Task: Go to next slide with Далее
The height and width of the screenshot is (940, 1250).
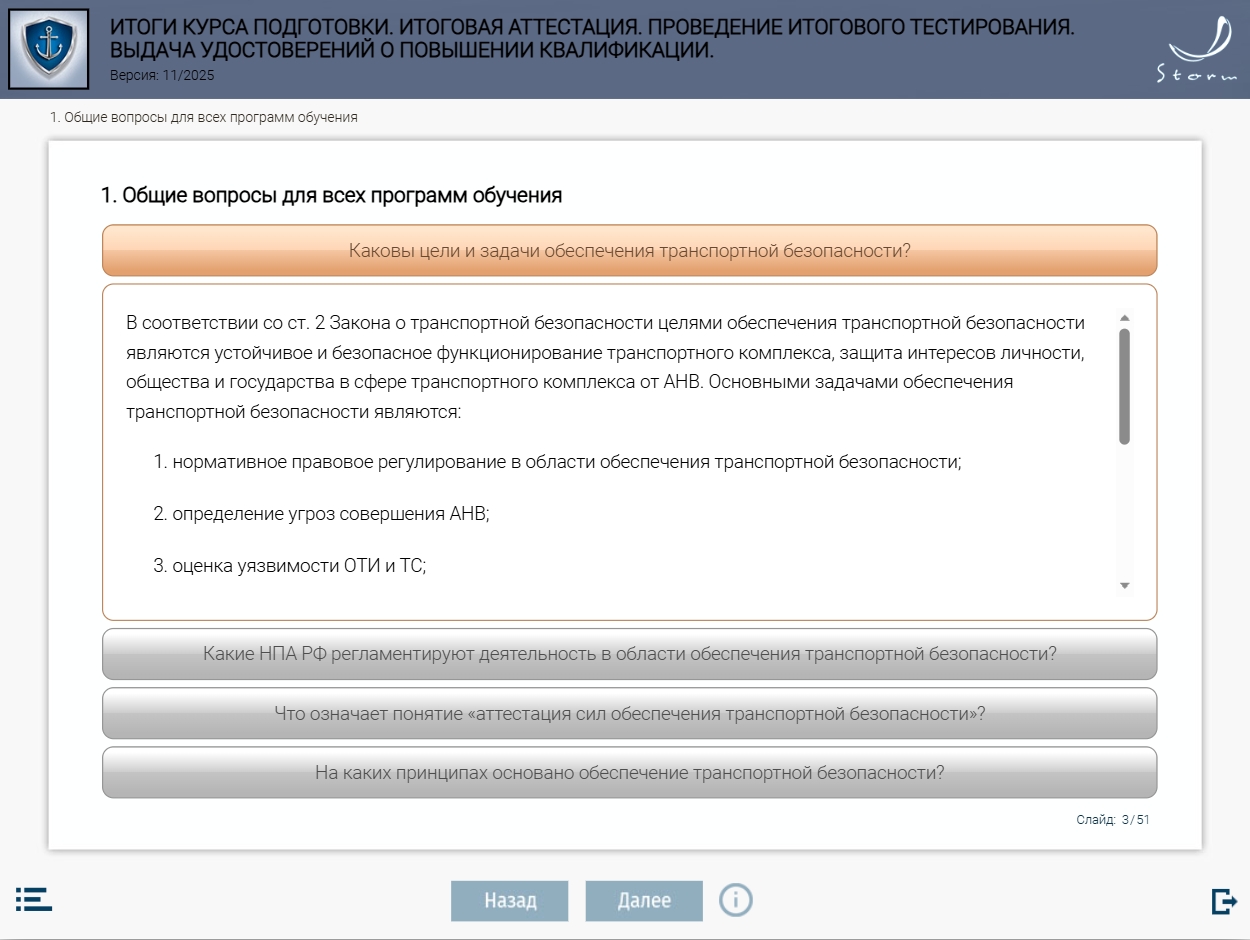Action: point(644,900)
